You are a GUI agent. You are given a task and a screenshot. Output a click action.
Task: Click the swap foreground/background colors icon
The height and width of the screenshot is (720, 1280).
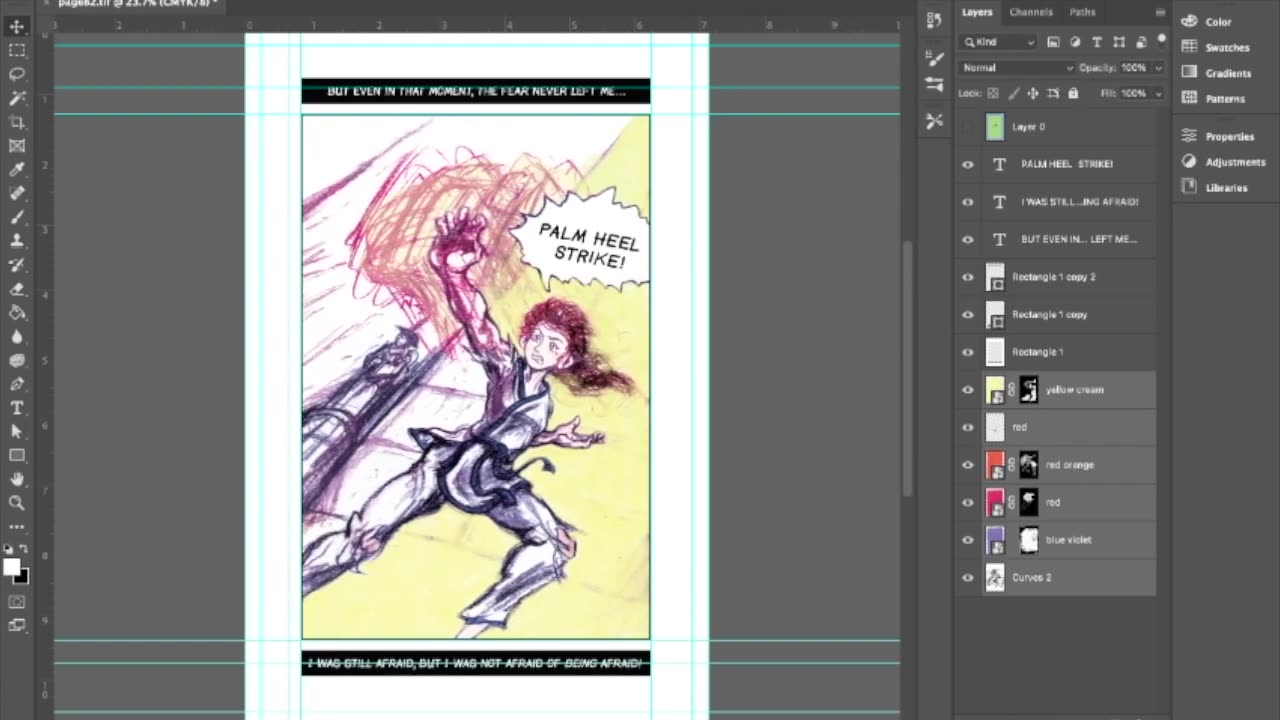pyautogui.click(x=24, y=550)
